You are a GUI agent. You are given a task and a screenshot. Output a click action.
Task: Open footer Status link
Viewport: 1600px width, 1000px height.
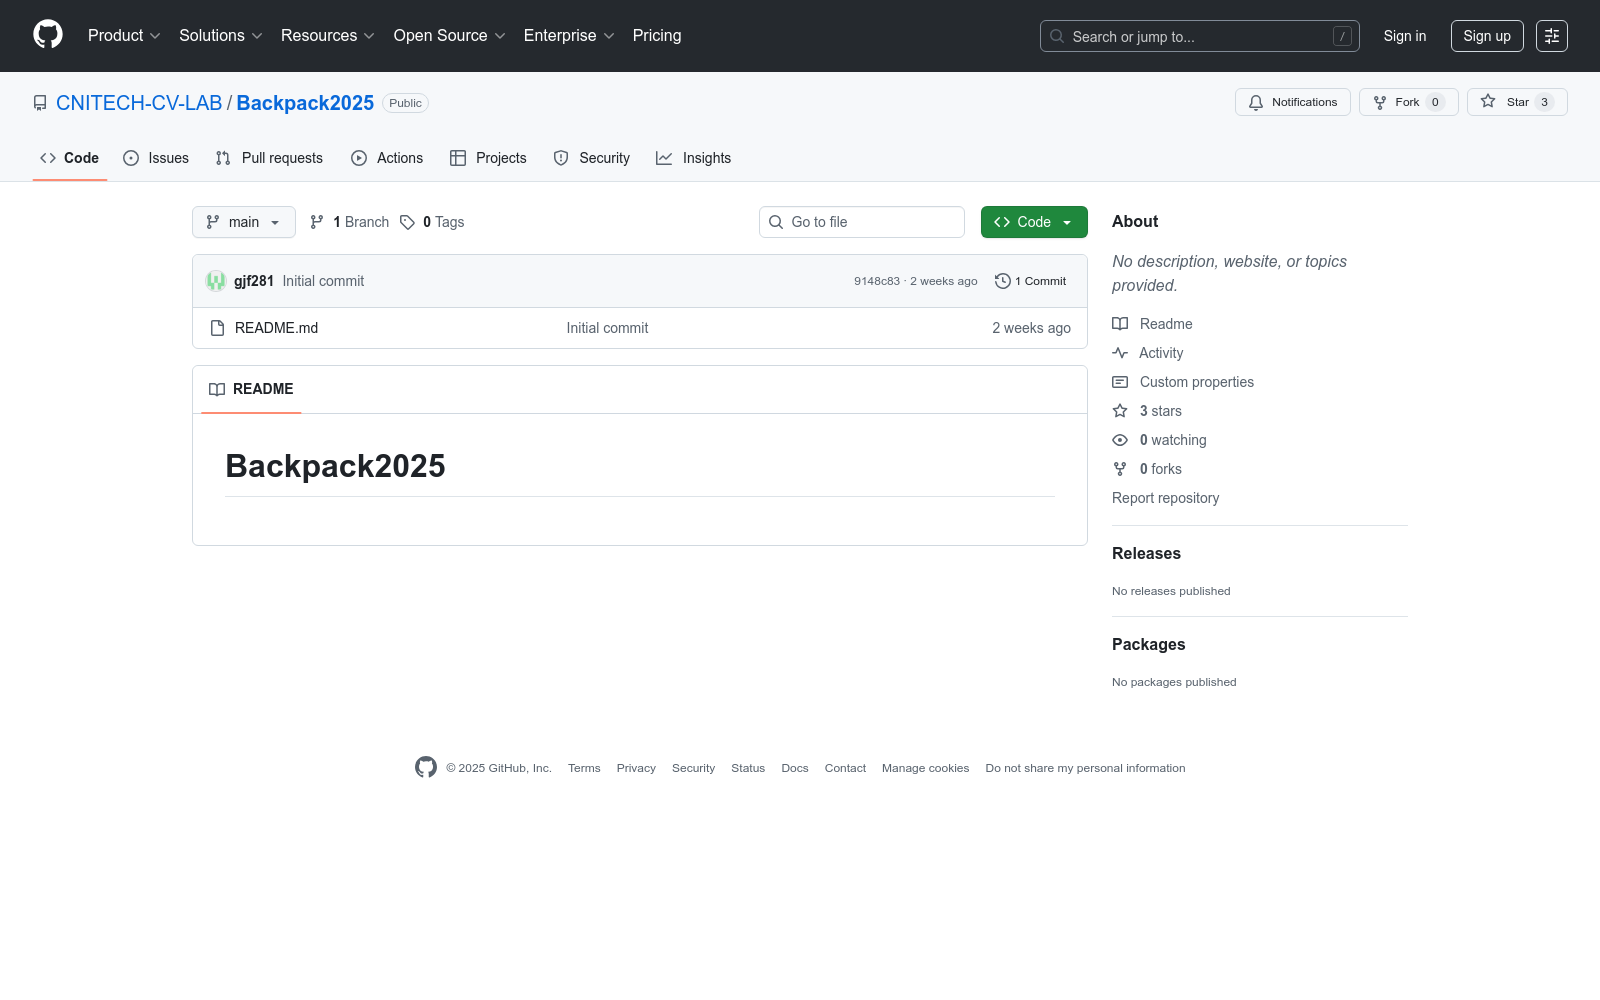coord(748,768)
